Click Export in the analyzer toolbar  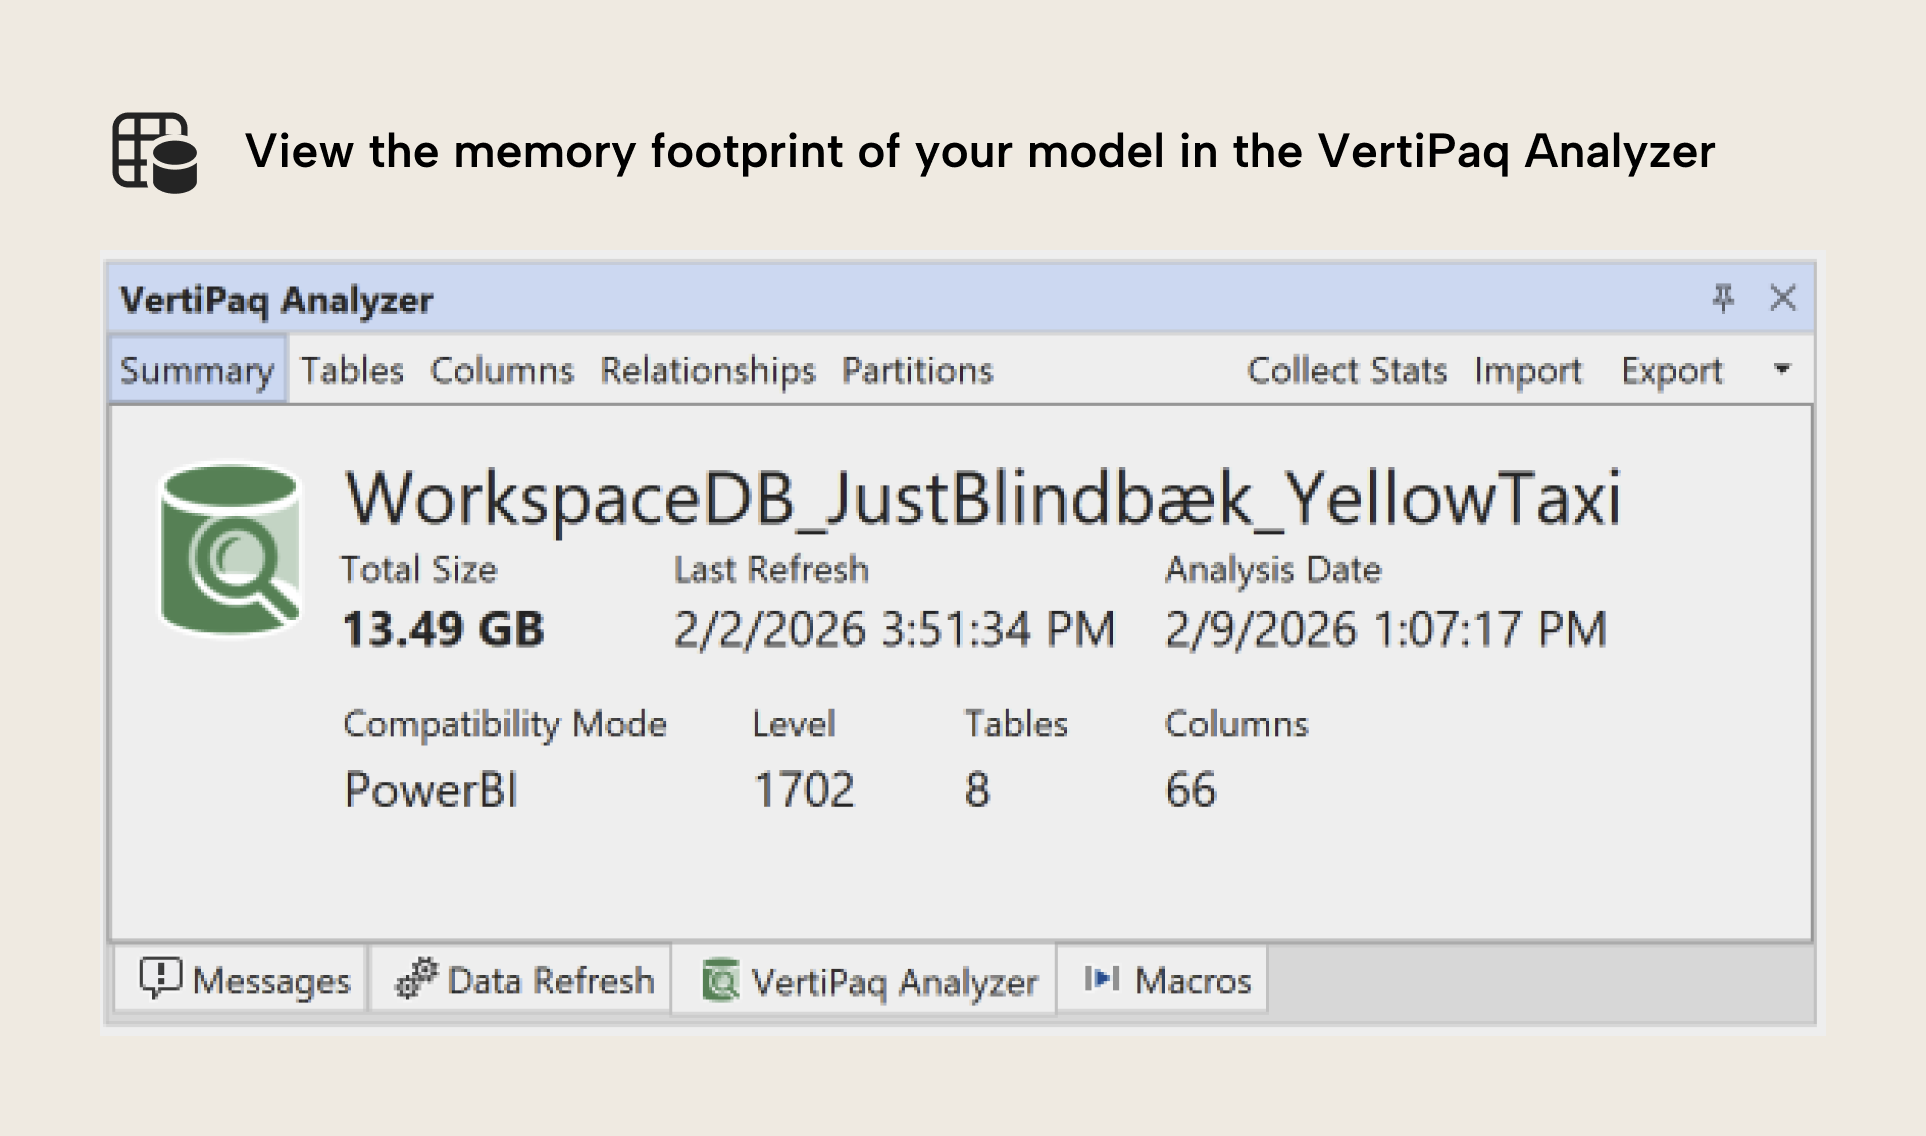click(1672, 370)
